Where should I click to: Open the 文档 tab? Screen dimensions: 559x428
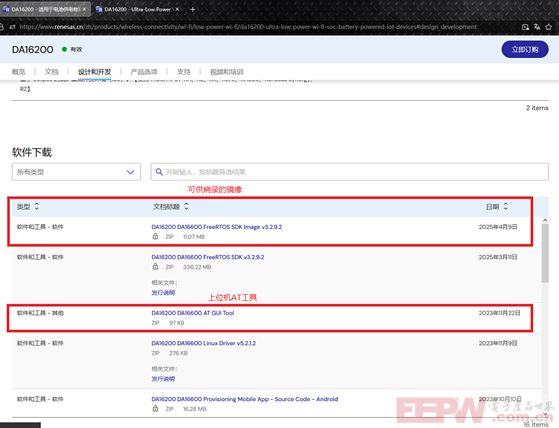tap(51, 72)
